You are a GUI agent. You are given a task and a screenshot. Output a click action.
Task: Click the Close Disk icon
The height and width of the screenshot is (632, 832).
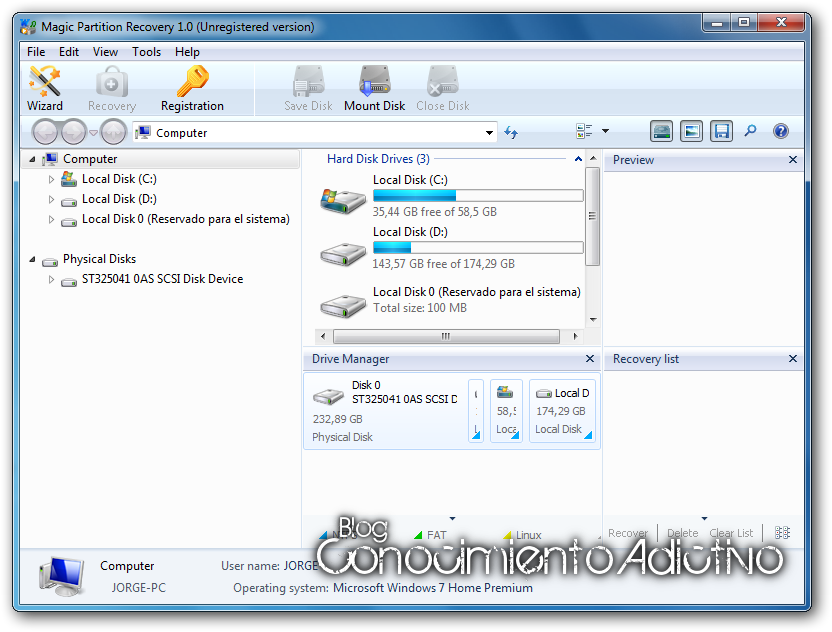coord(443,89)
